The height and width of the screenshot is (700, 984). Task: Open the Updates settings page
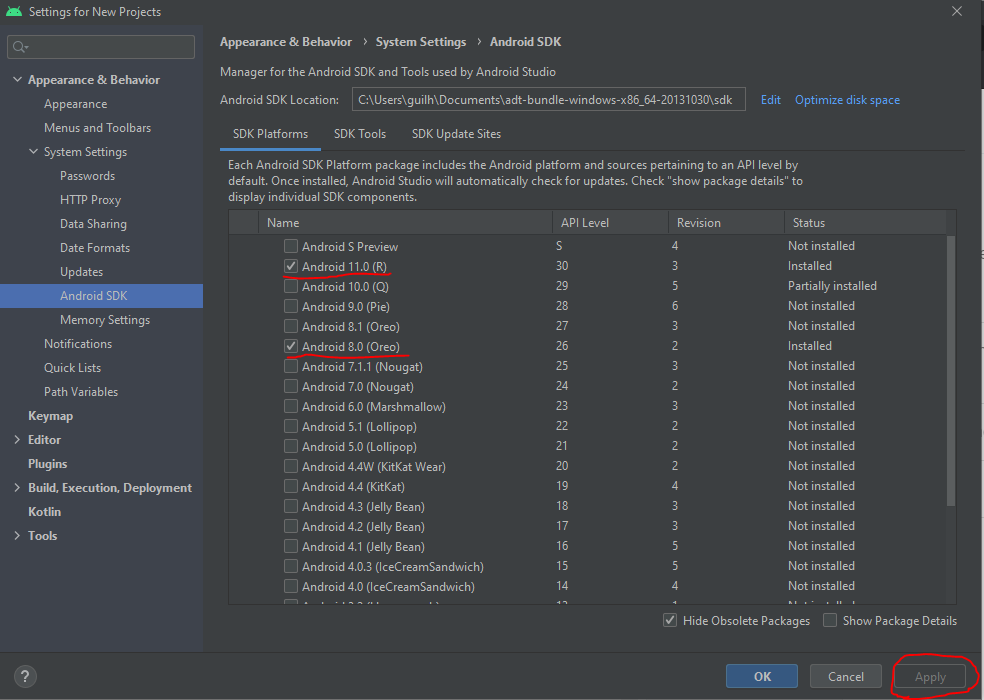[81, 271]
